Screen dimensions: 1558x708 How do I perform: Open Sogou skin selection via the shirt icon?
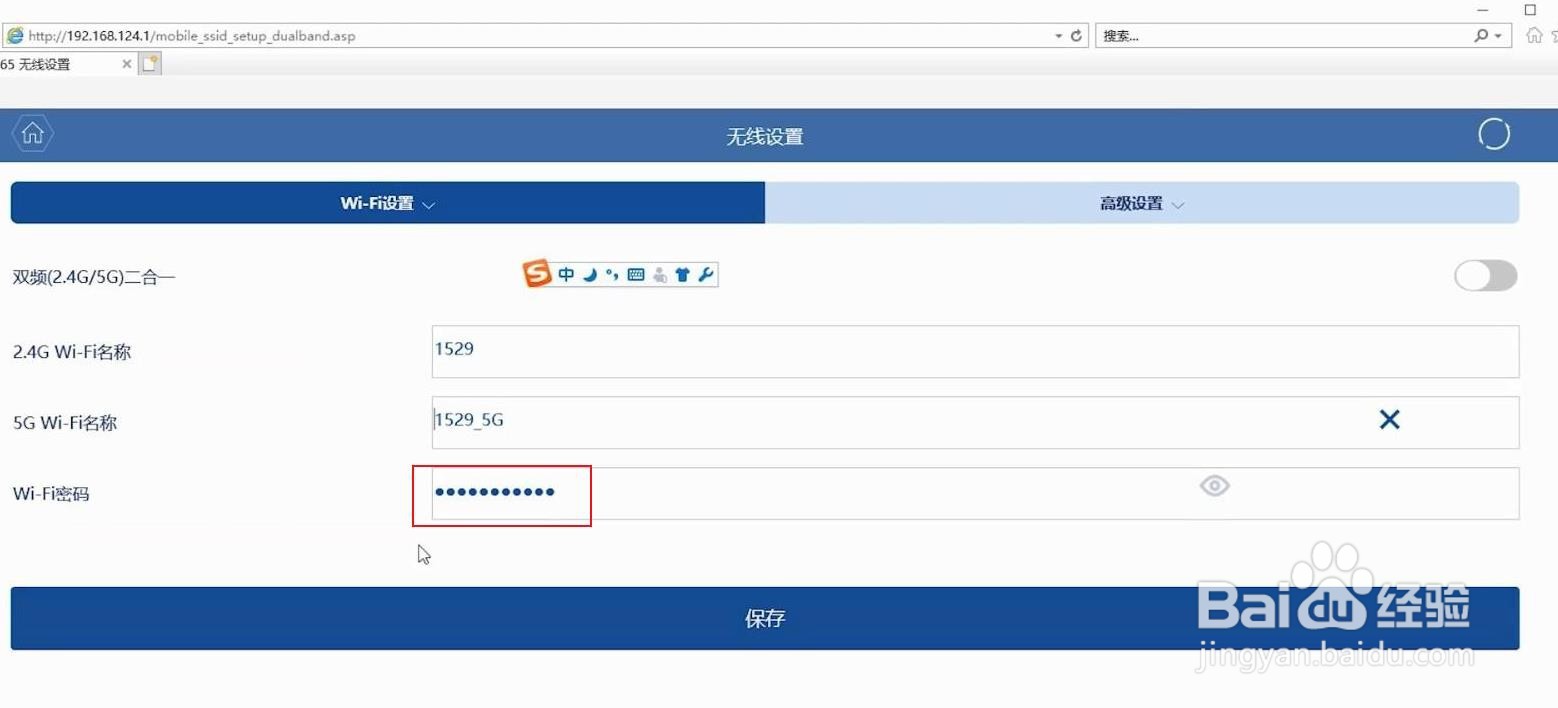click(682, 273)
